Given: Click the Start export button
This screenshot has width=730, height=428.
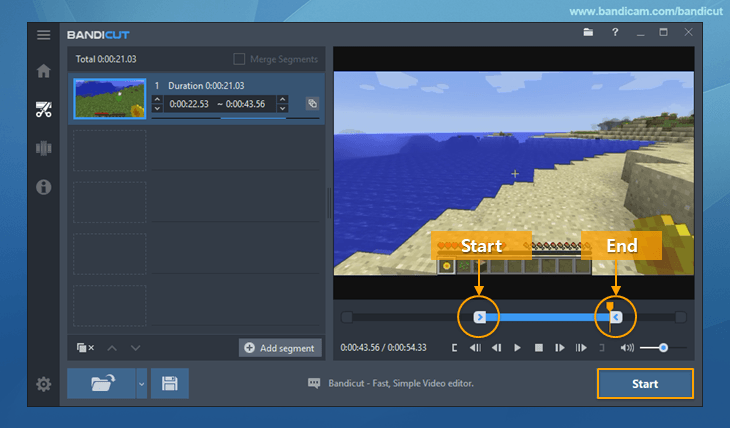Looking at the screenshot, I should pyautogui.click(x=645, y=384).
